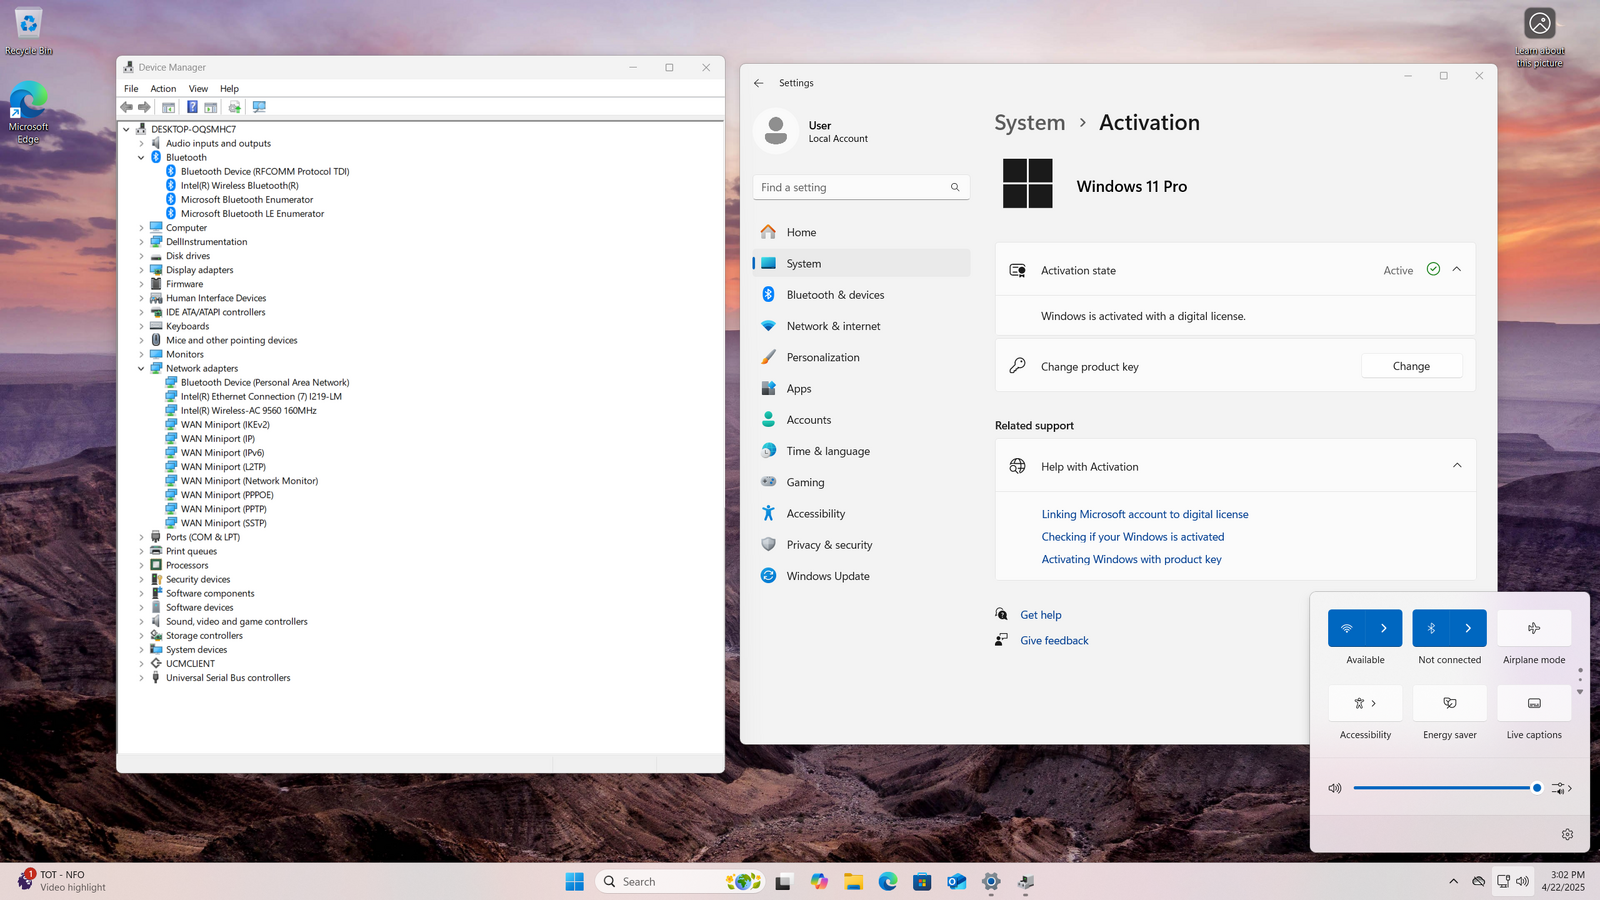
Task: Open Task View from the taskbar
Action: coord(784,881)
